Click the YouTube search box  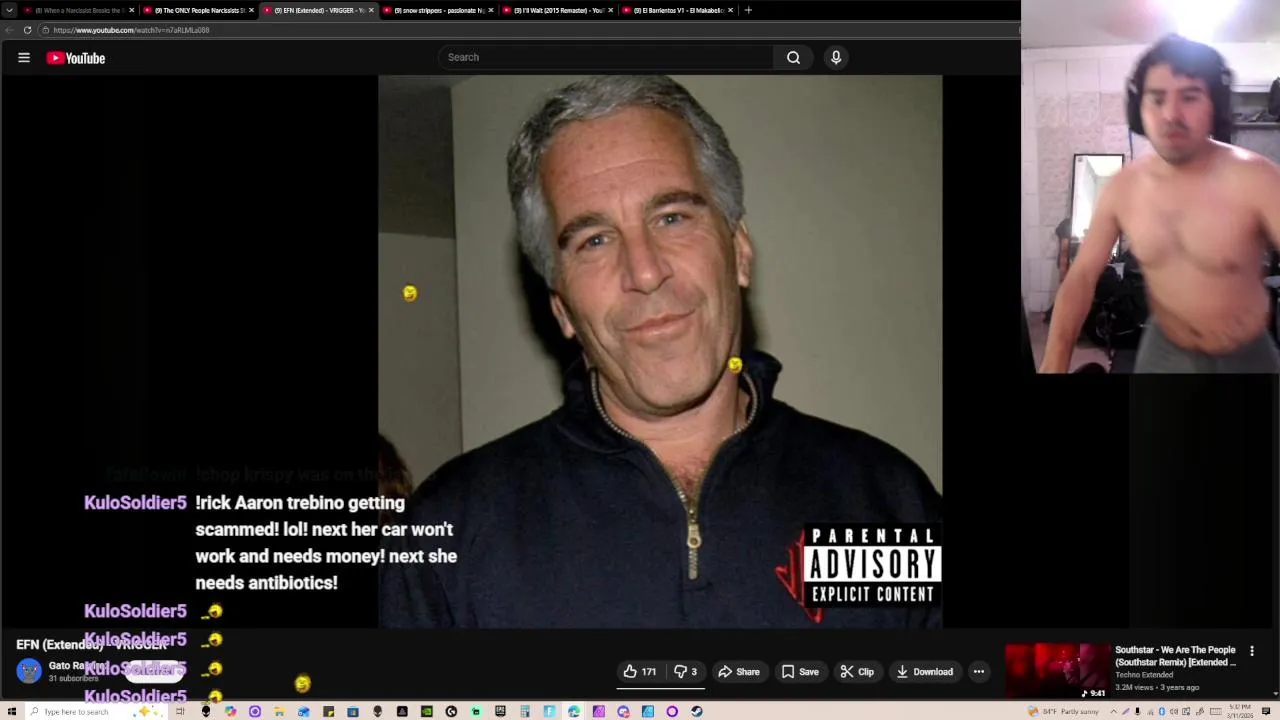coord(605,57)
